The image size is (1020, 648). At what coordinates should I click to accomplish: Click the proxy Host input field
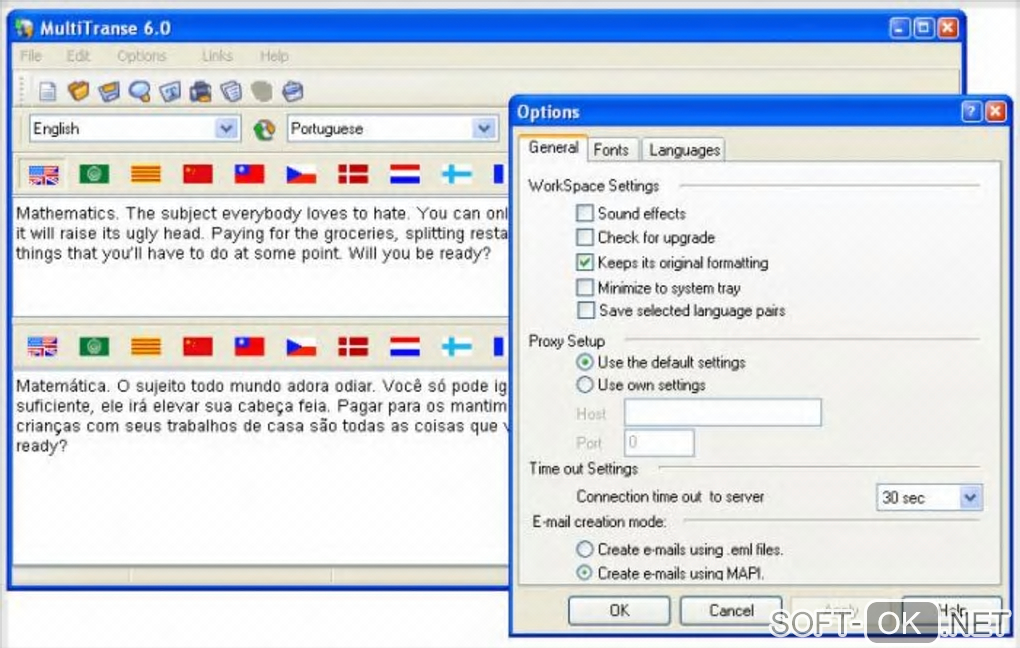pos(723,413)
